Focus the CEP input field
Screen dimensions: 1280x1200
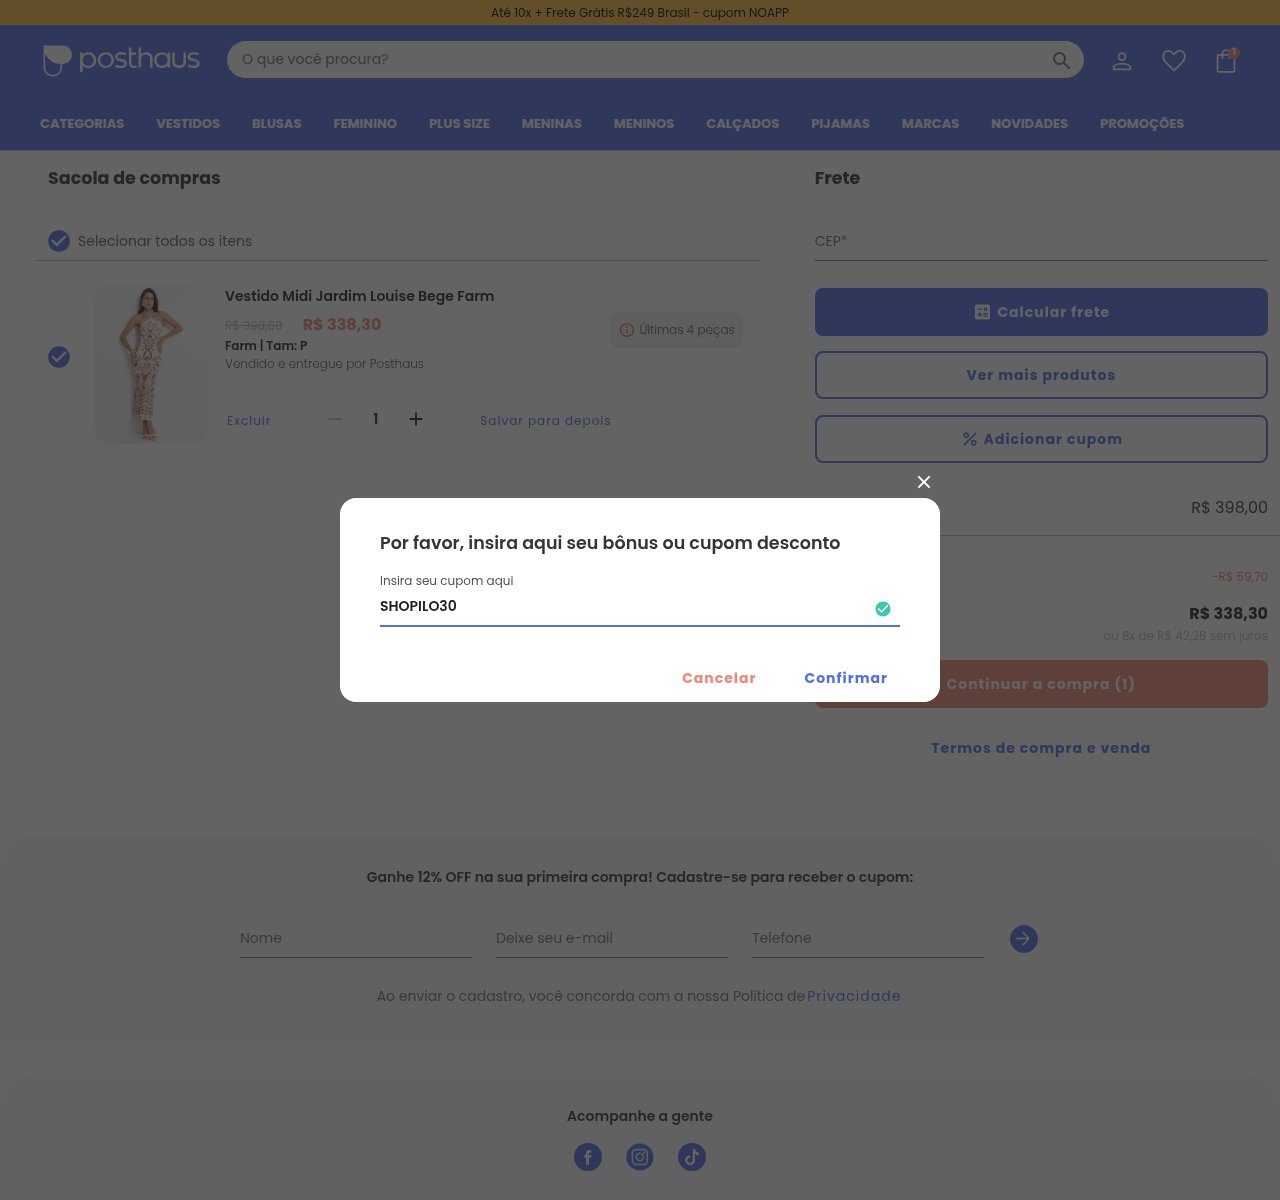tap(1041, 241)
